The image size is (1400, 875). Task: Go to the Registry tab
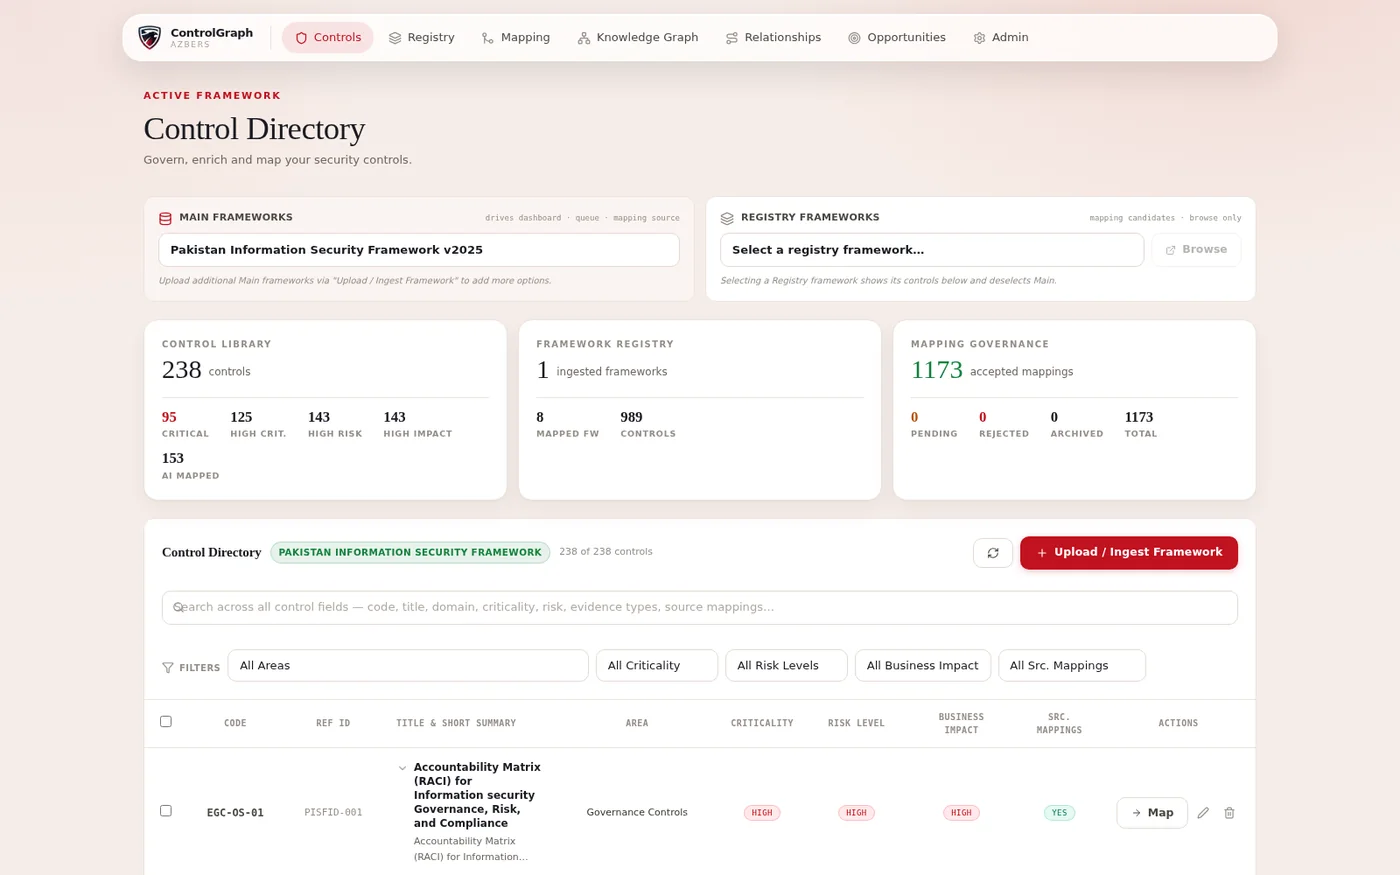point(422,38)
